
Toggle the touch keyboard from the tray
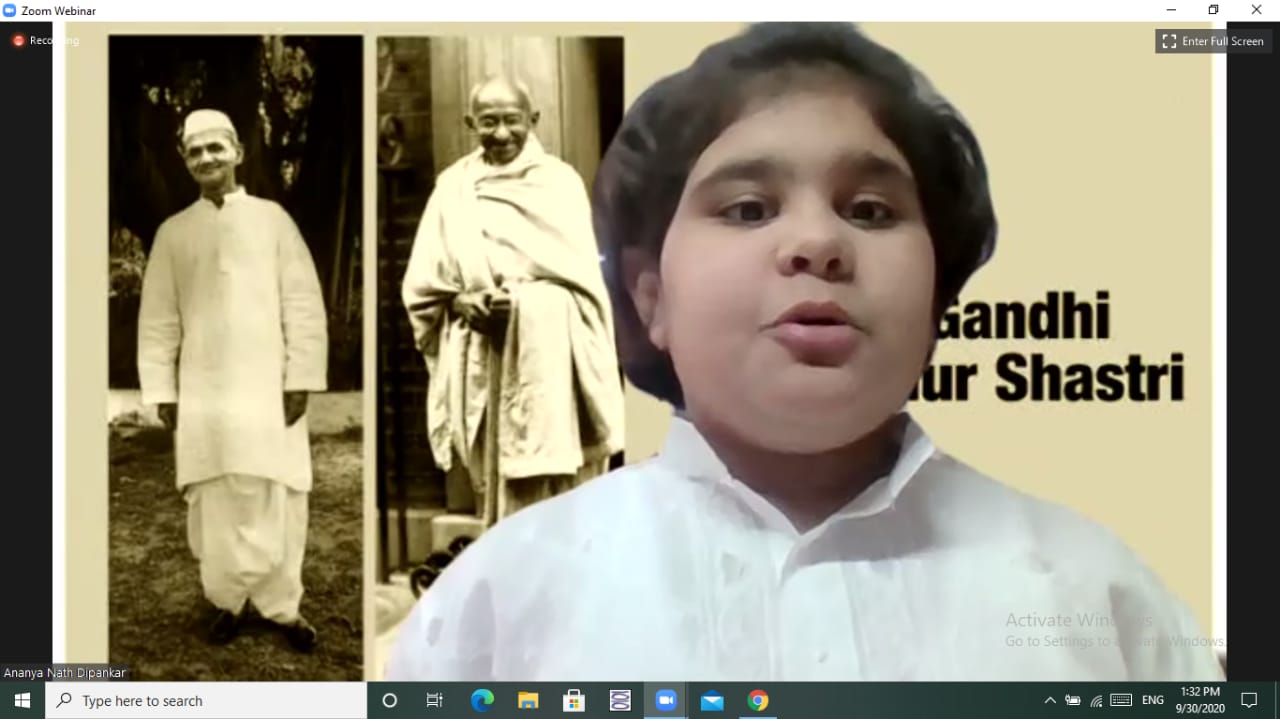[1122, 700]
